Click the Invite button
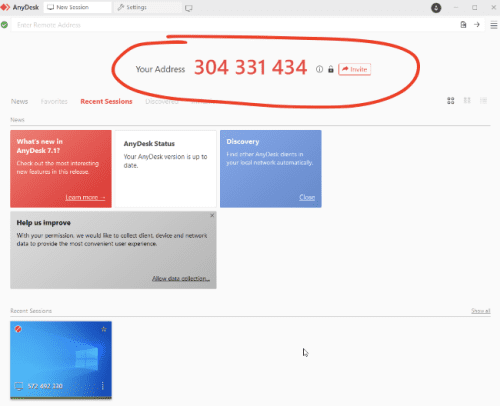This screenshot has width=500, height=406. [x=355, y=69]
